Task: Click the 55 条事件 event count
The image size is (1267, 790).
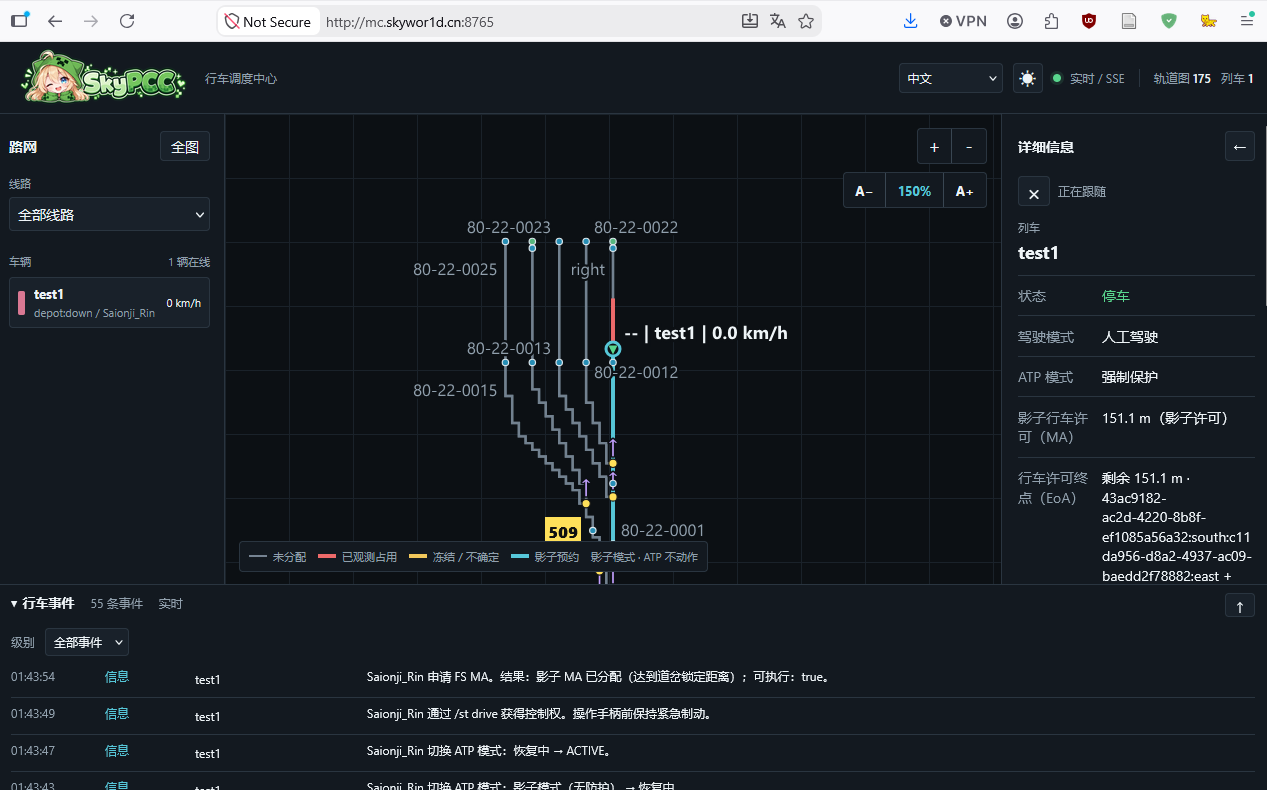Action: 117,604
